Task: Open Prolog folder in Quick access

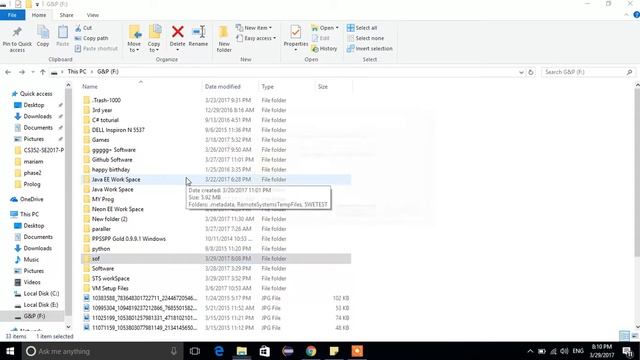Action: coord(31,184)
